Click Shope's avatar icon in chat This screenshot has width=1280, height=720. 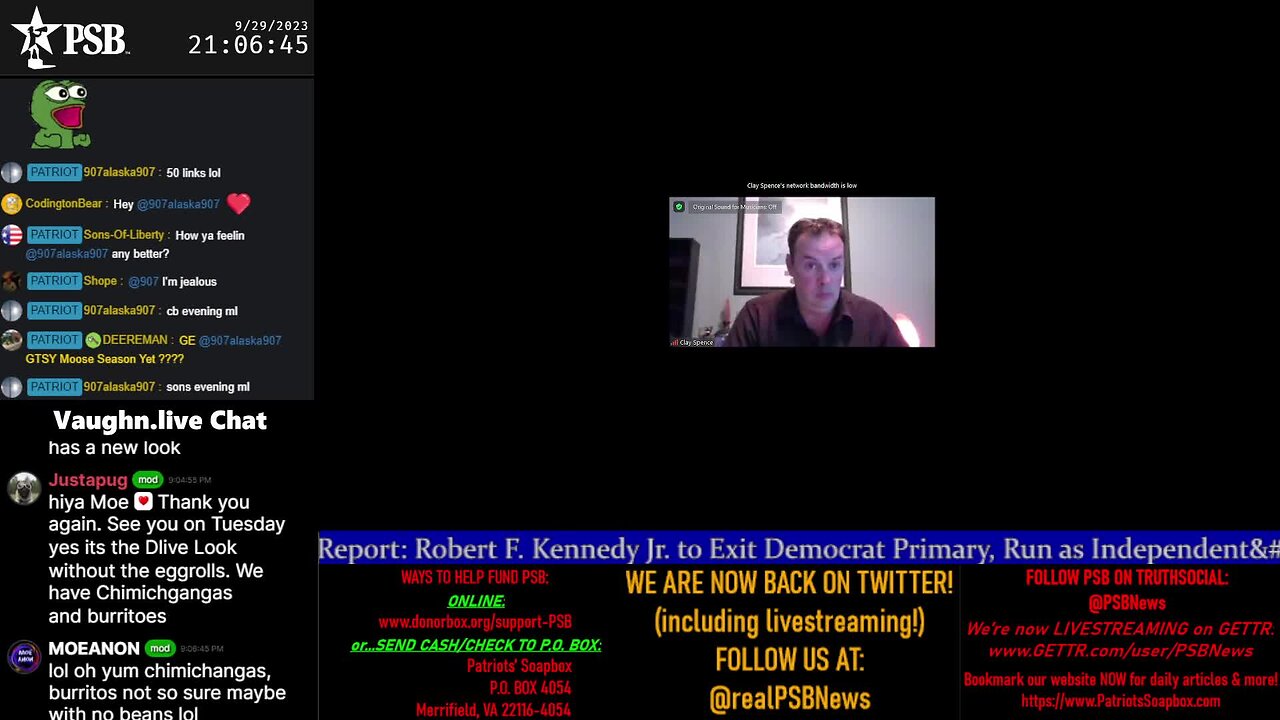click(x=12, y=281)
